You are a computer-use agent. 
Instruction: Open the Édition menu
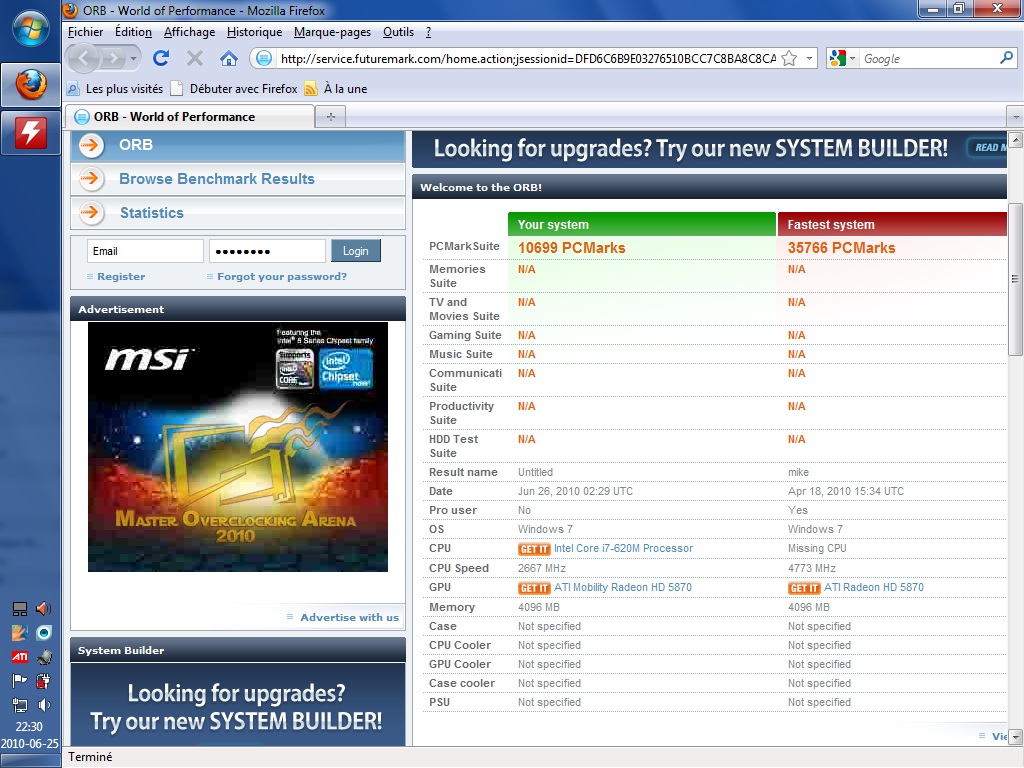[133, 32]
